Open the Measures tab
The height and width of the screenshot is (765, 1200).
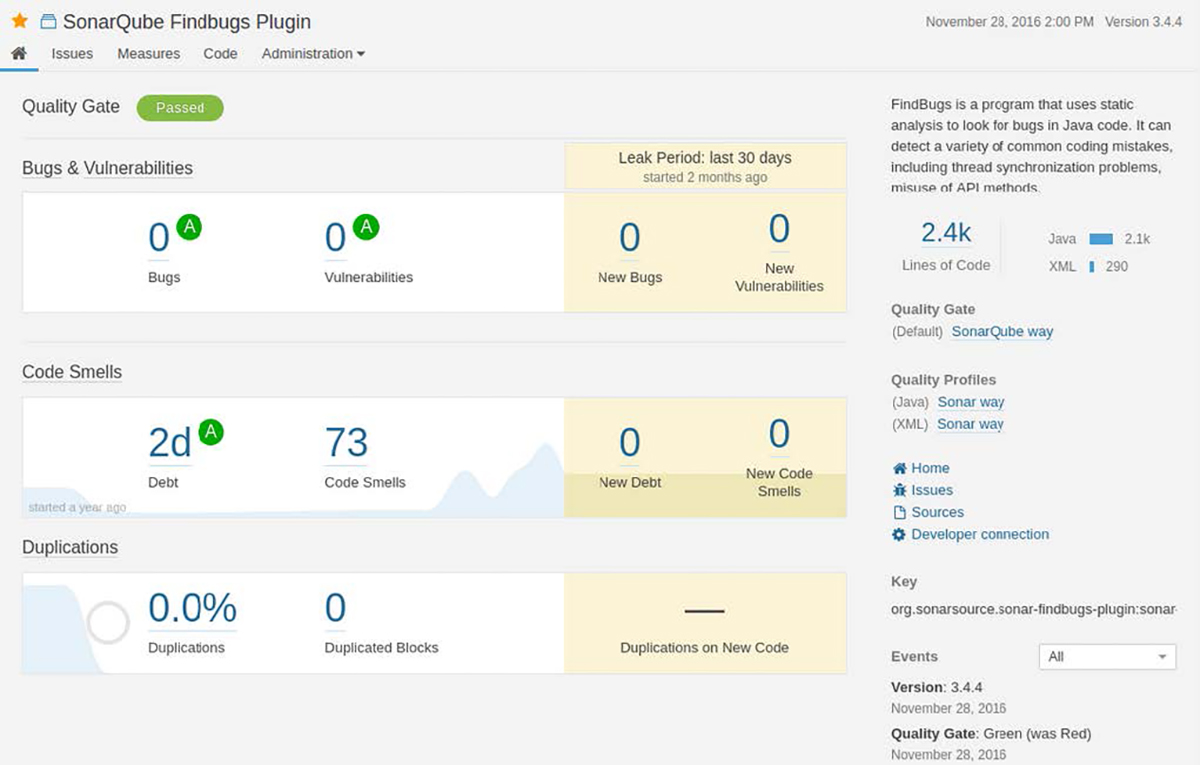pos(148,53)
